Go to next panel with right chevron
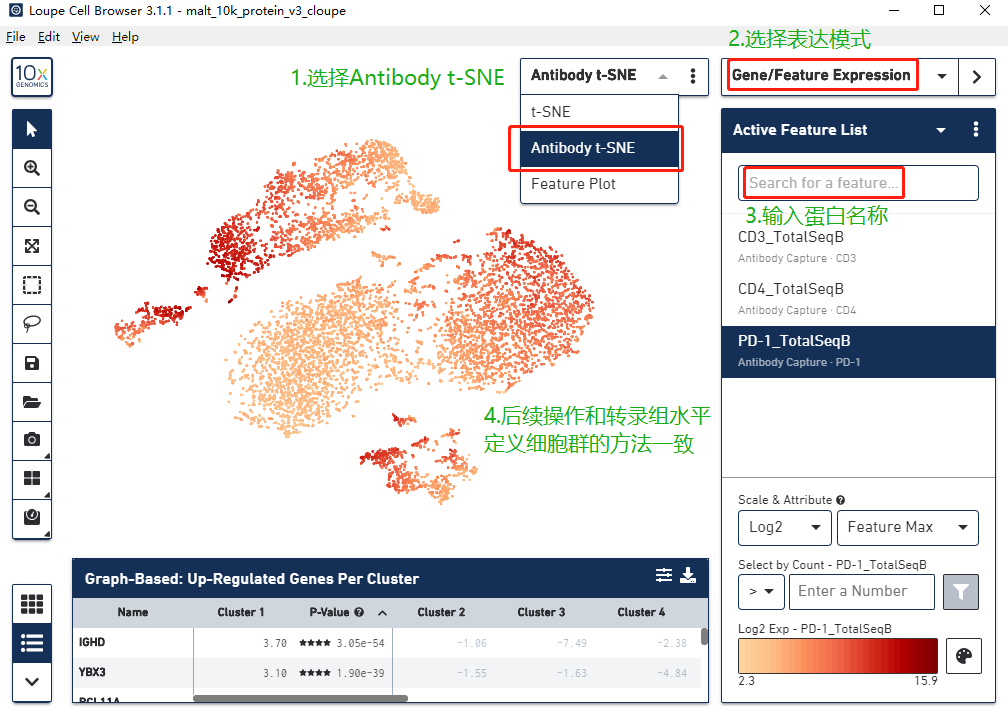The image size is (1008, 715). coord(976,77)
